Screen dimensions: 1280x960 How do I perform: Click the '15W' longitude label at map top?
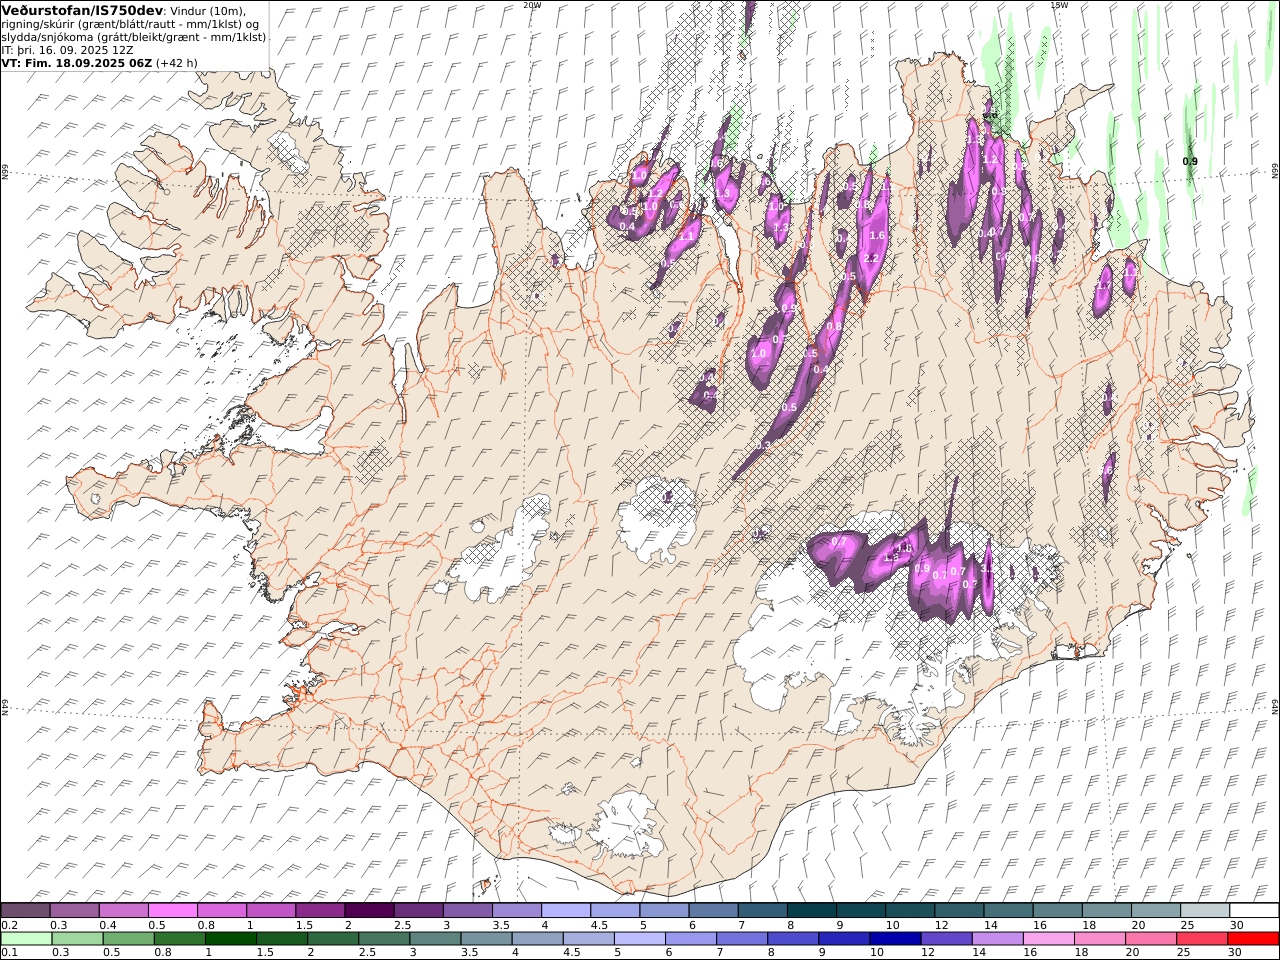[1058, 5]
